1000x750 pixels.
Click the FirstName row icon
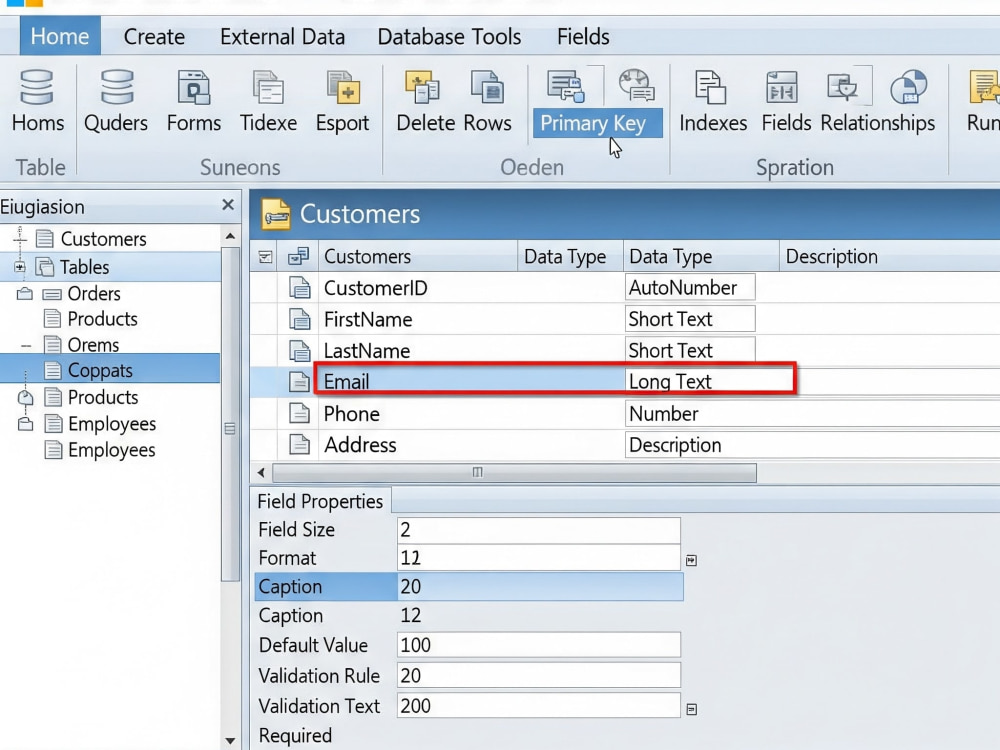tap(299, 319)
